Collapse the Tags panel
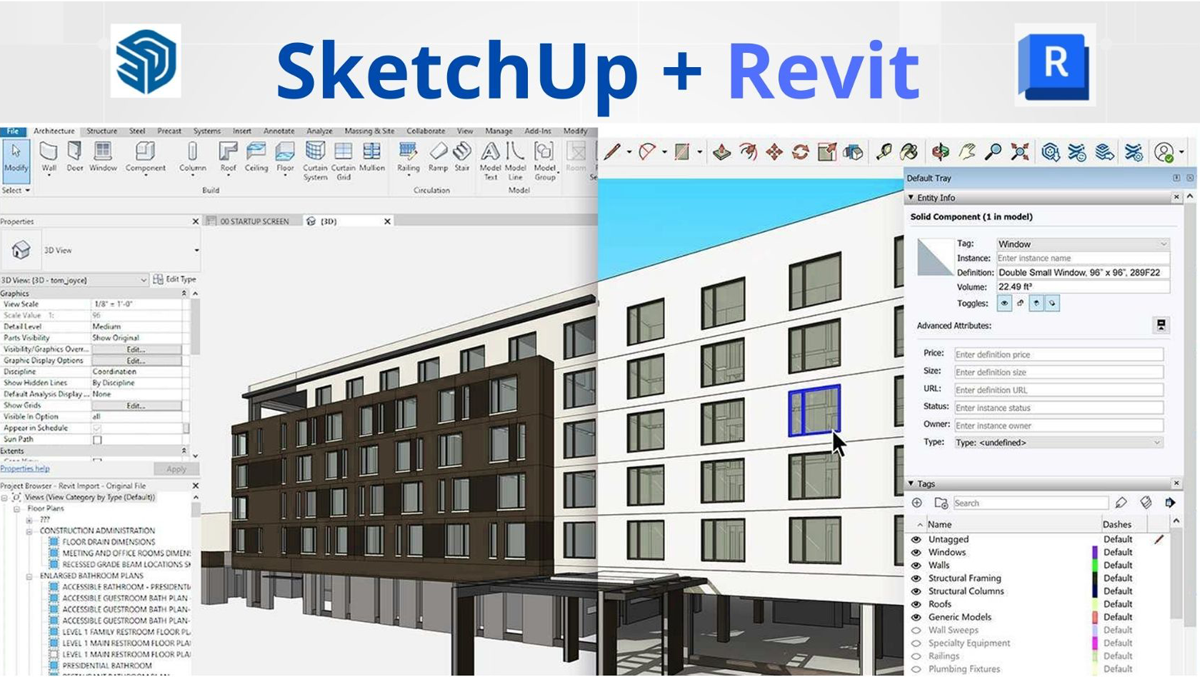Screen dimensions: 1200x677 point(910,483)
